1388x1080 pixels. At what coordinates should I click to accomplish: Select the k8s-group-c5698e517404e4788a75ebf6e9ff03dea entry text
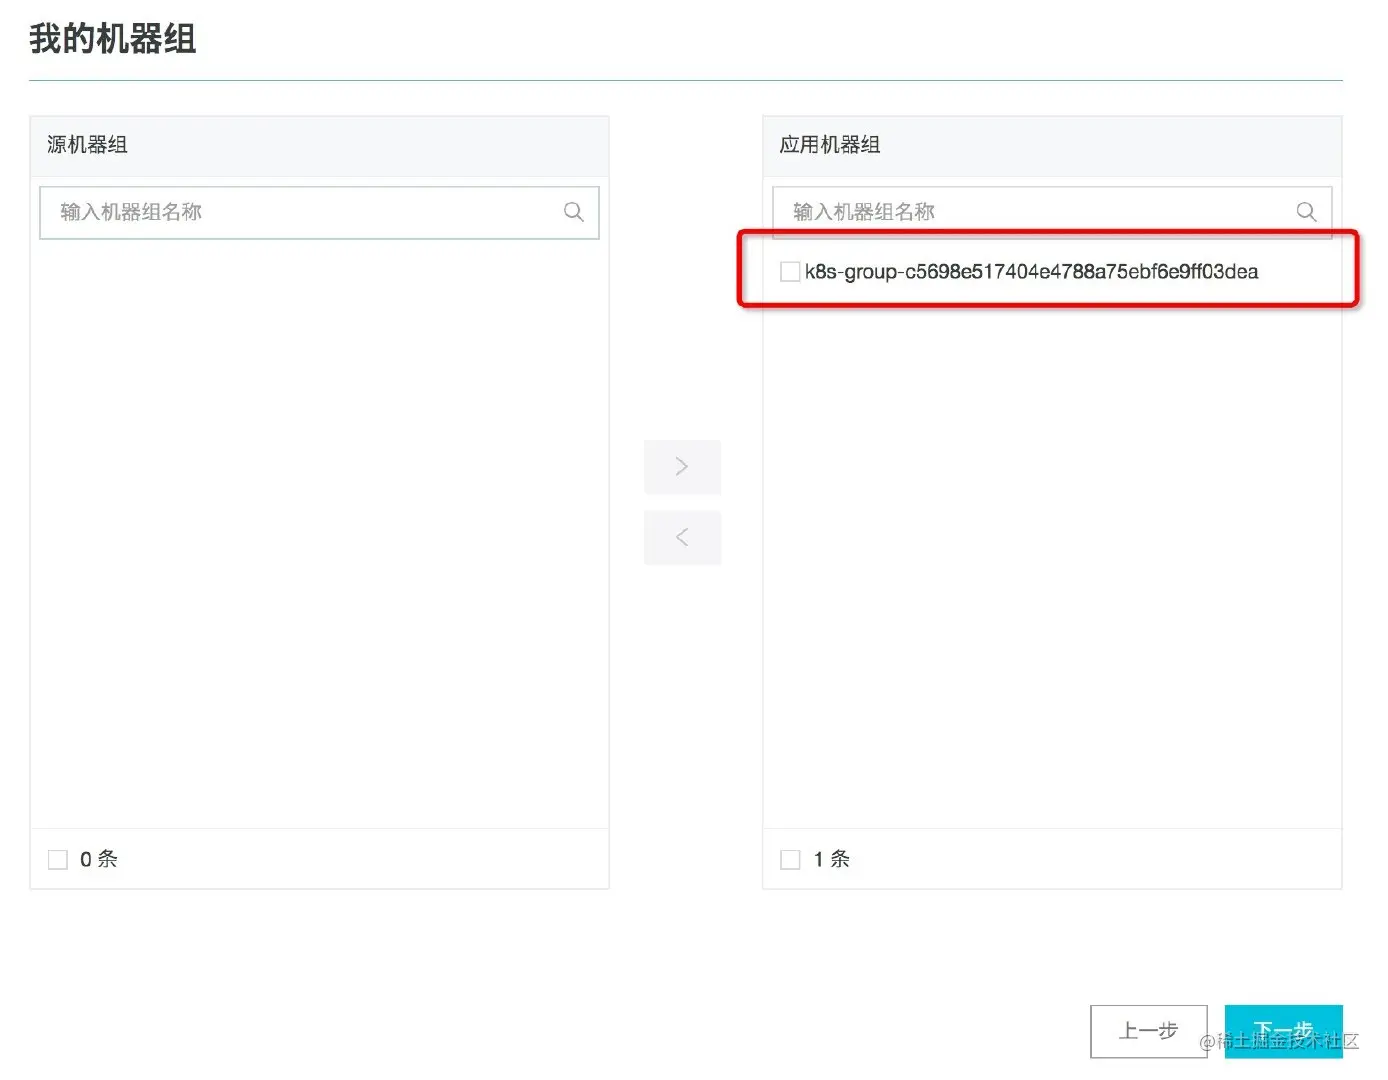1031,271
